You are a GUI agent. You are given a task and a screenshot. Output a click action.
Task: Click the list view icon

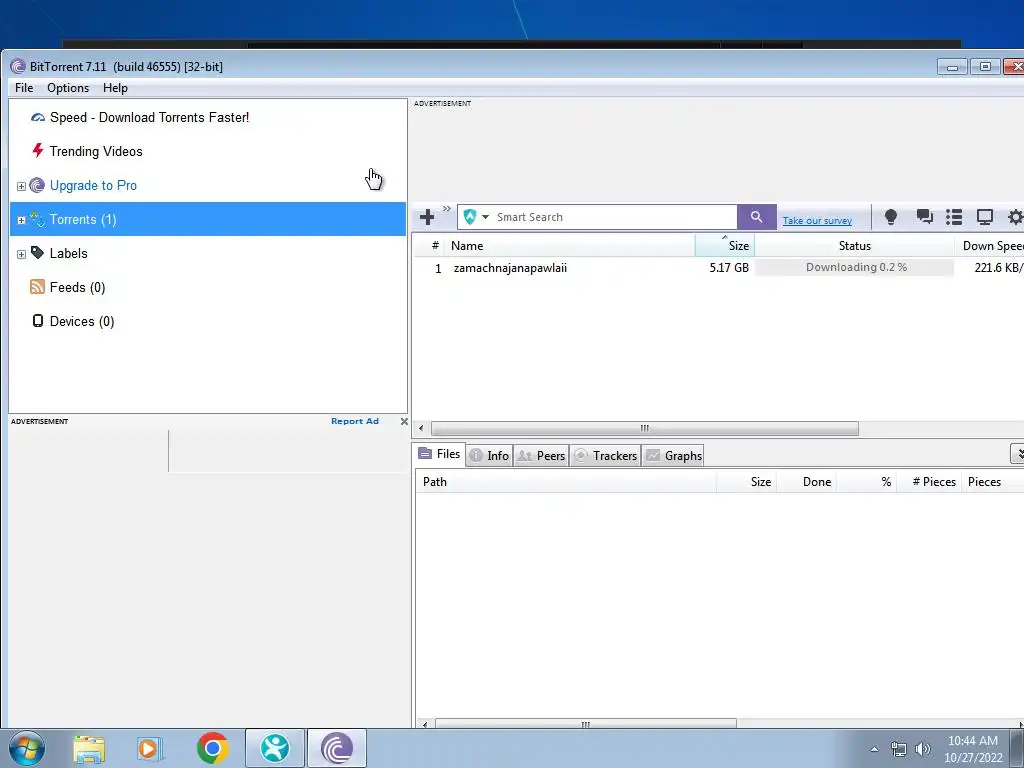[954, 217]
